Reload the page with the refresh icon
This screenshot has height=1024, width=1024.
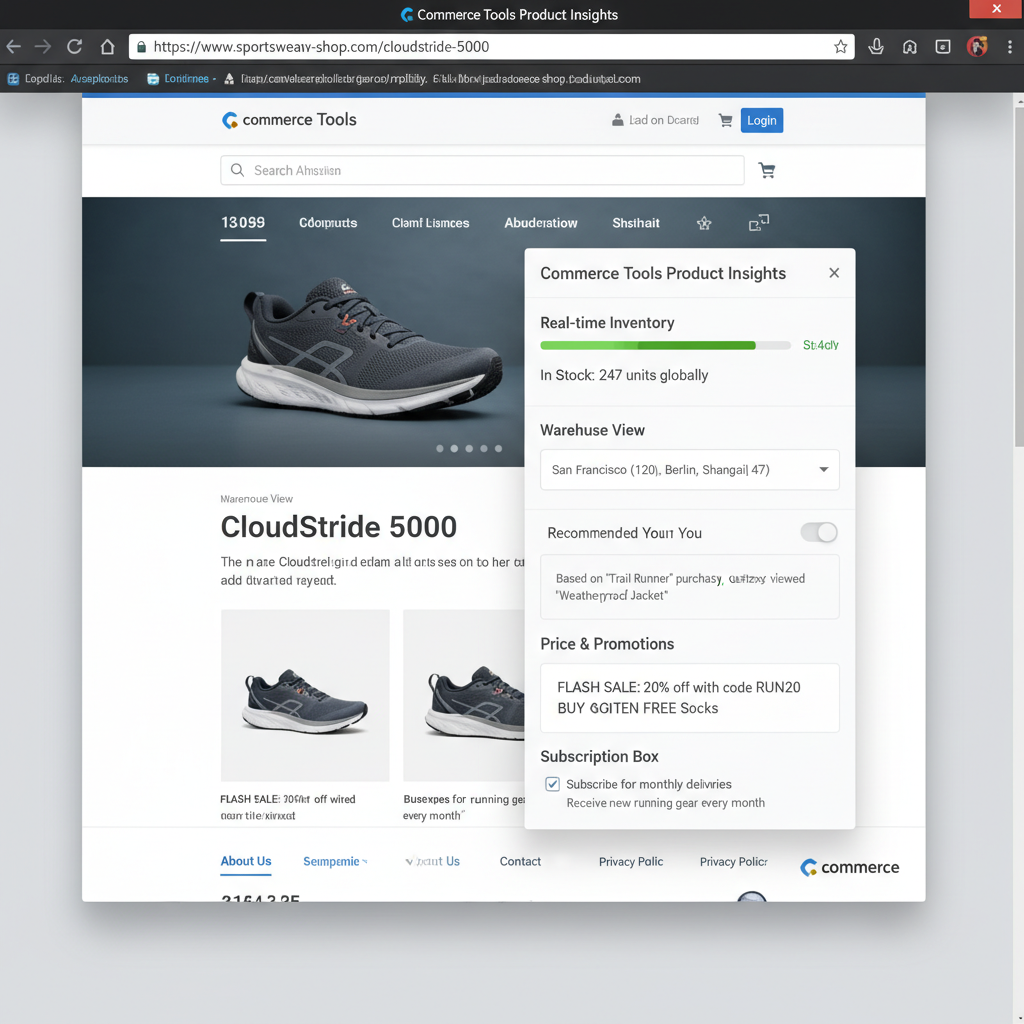[74, 46]
